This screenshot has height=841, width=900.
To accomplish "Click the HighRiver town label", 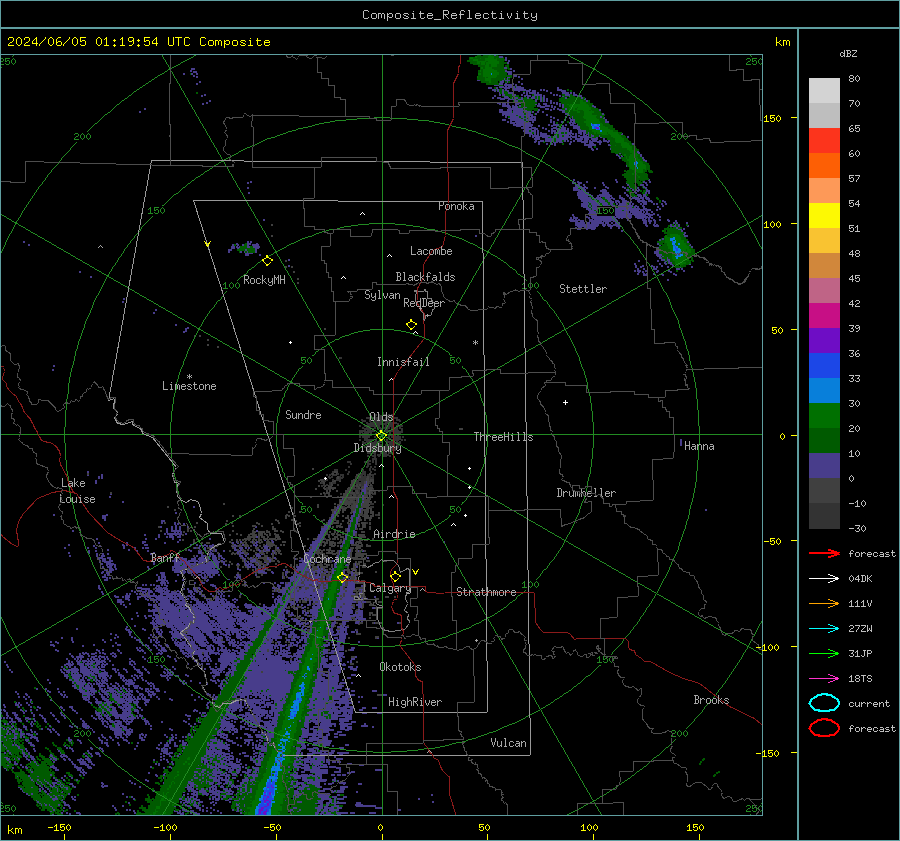I will [415, 703].
